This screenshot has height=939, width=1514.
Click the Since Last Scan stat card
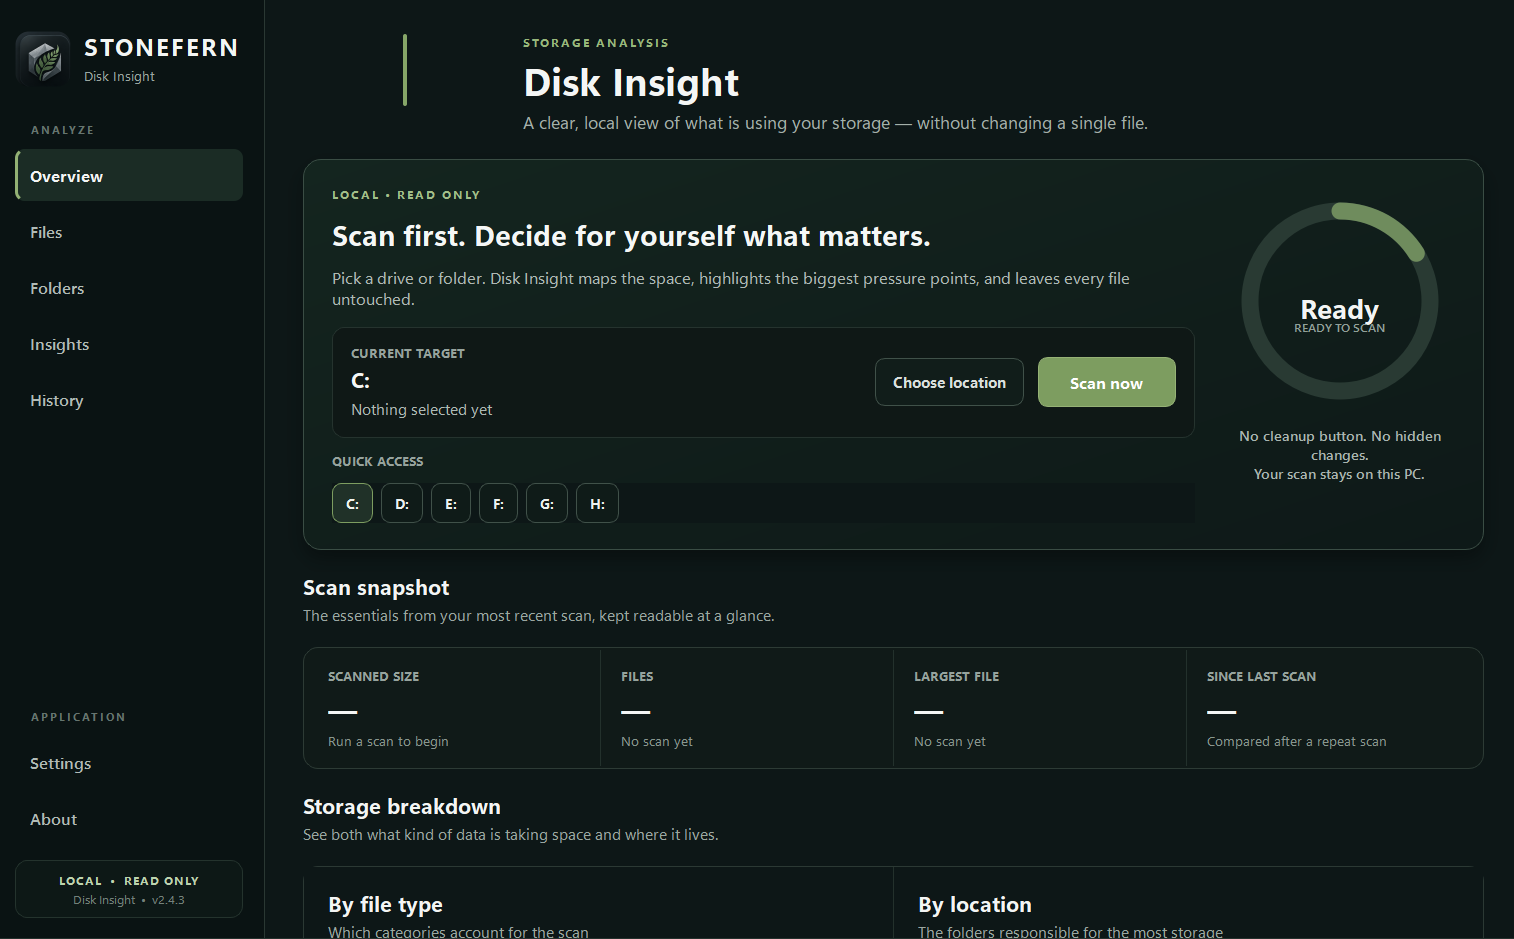click(1334, 708)
